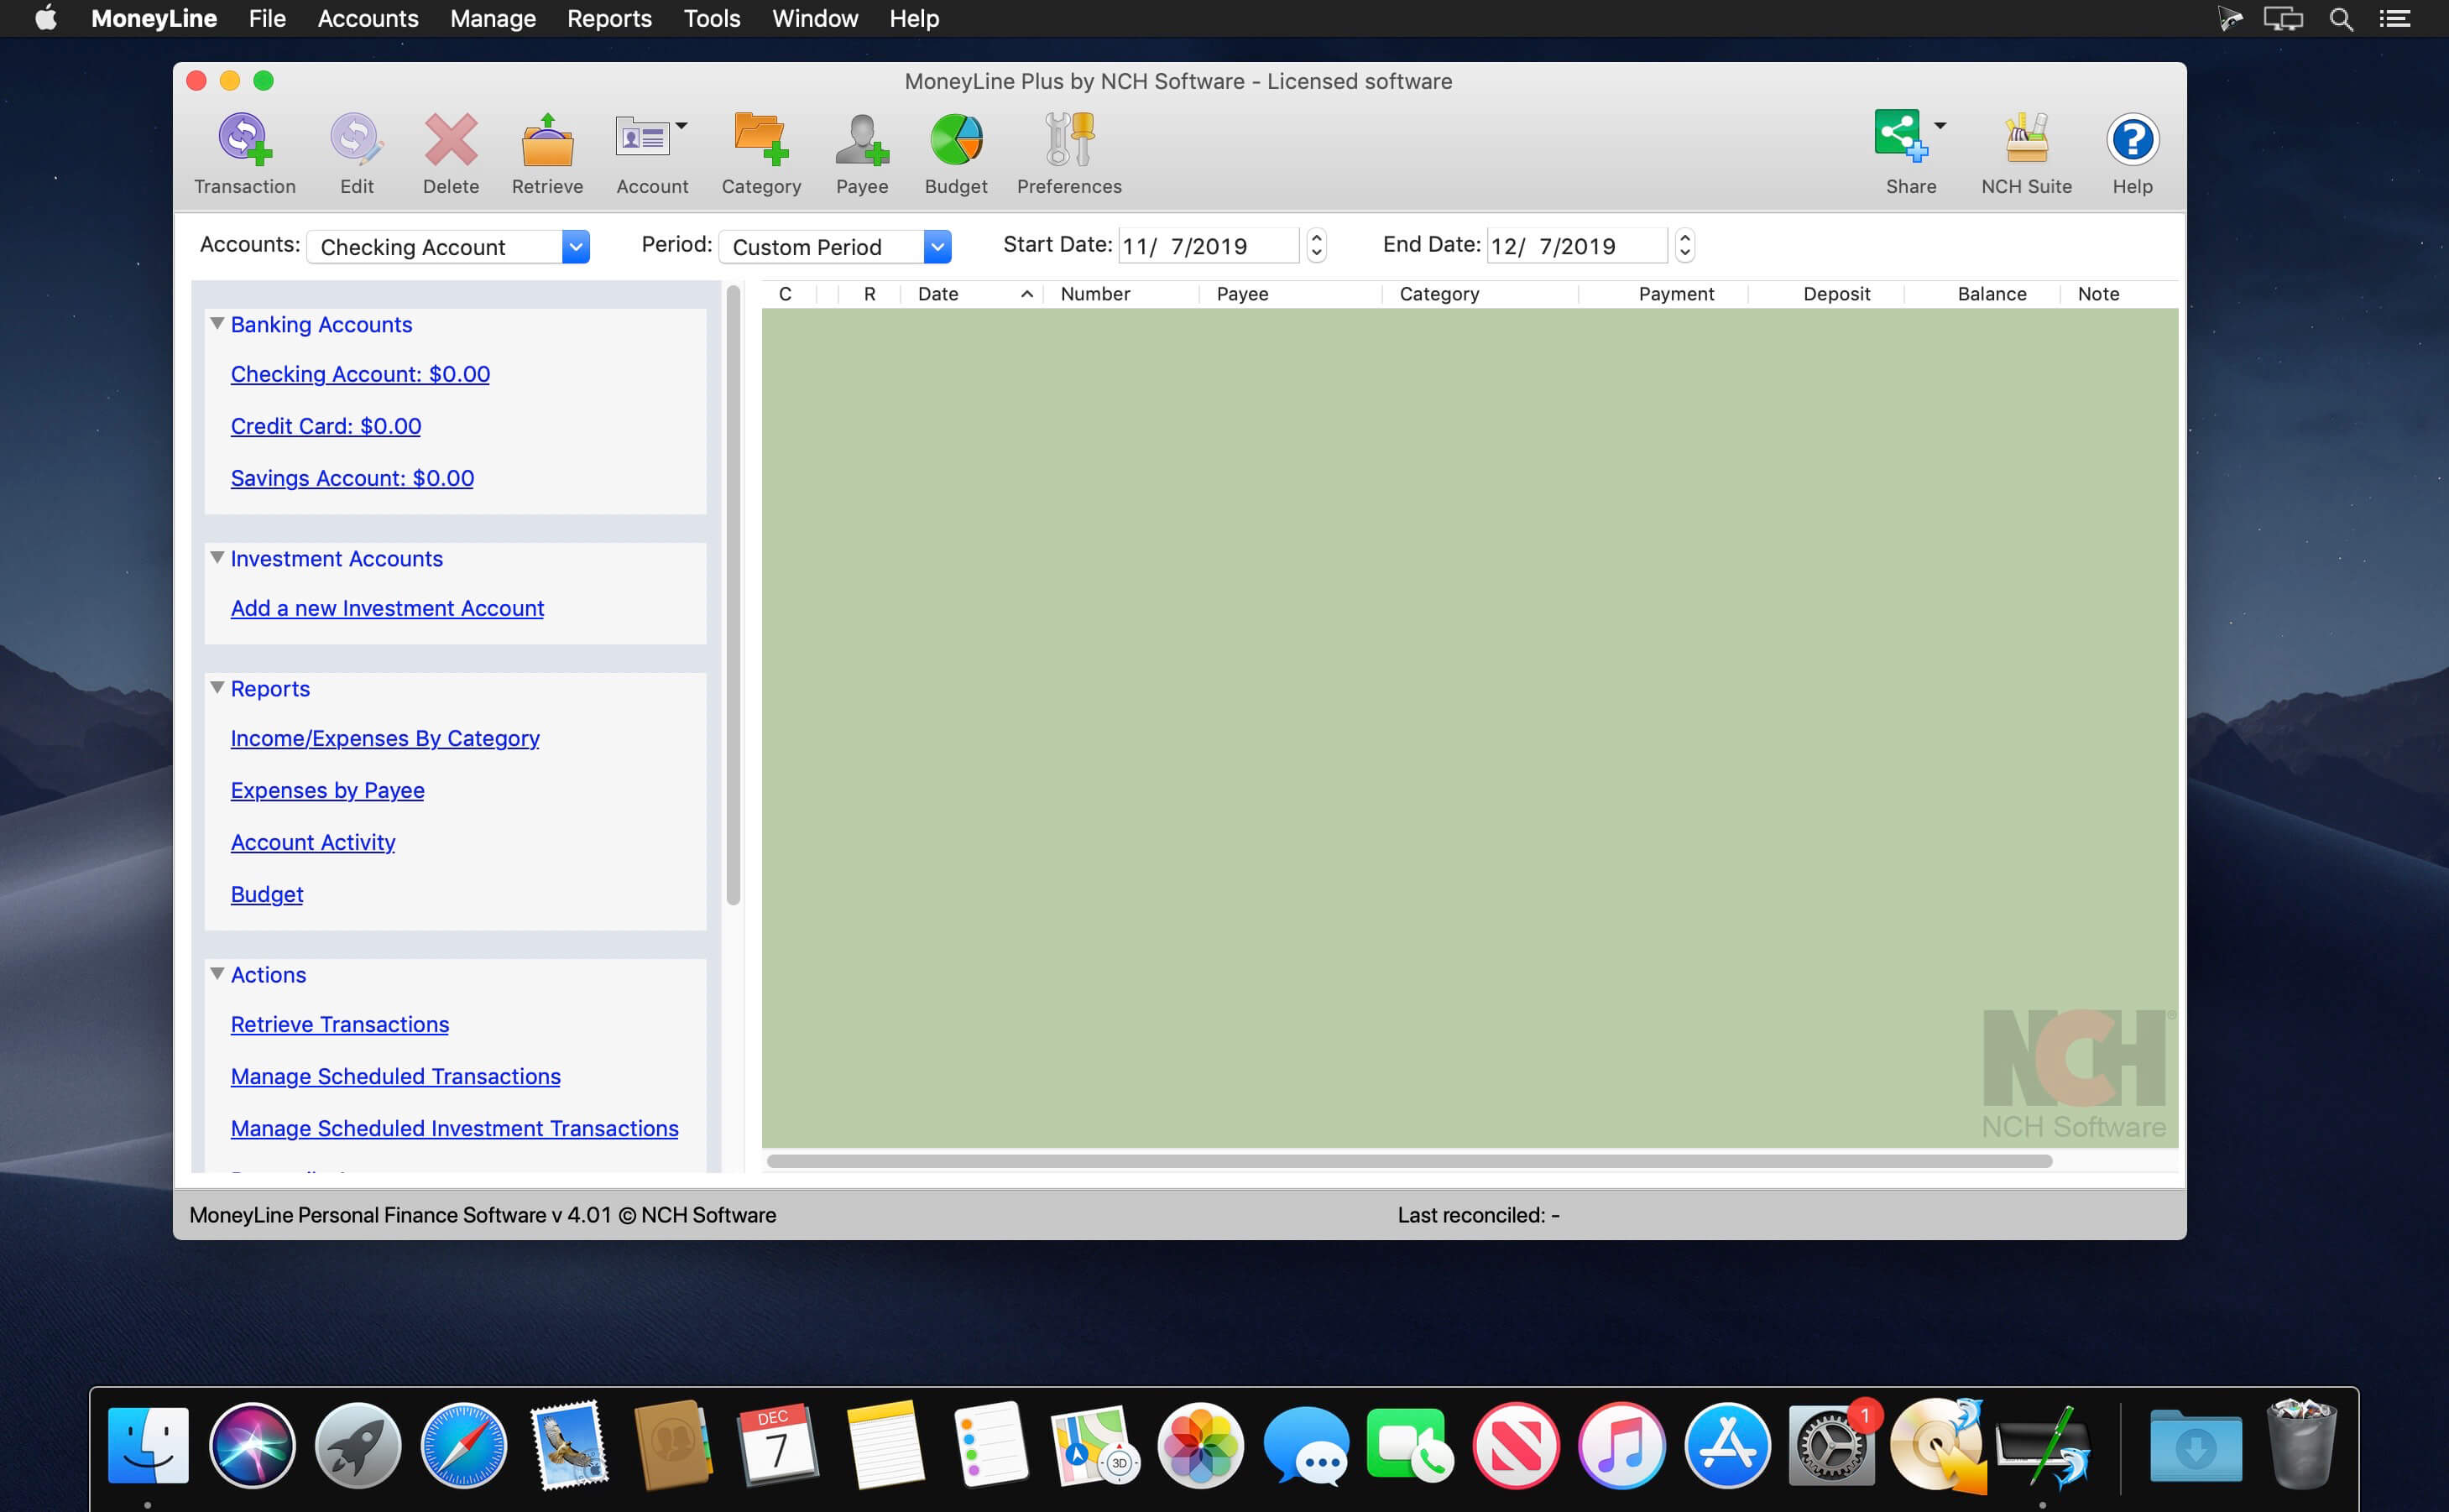Screen dimensions: 2449x1512
Task: Click the Start Date stepper arrows
Action: point(1316,246)
